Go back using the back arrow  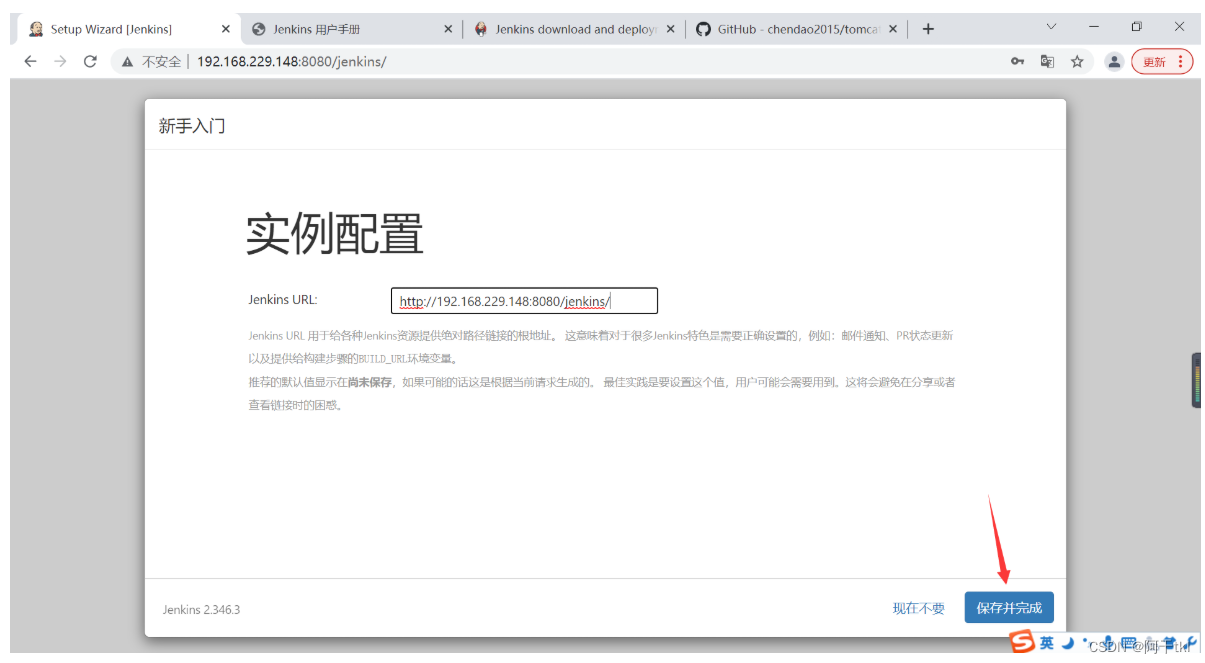point(30,61)
